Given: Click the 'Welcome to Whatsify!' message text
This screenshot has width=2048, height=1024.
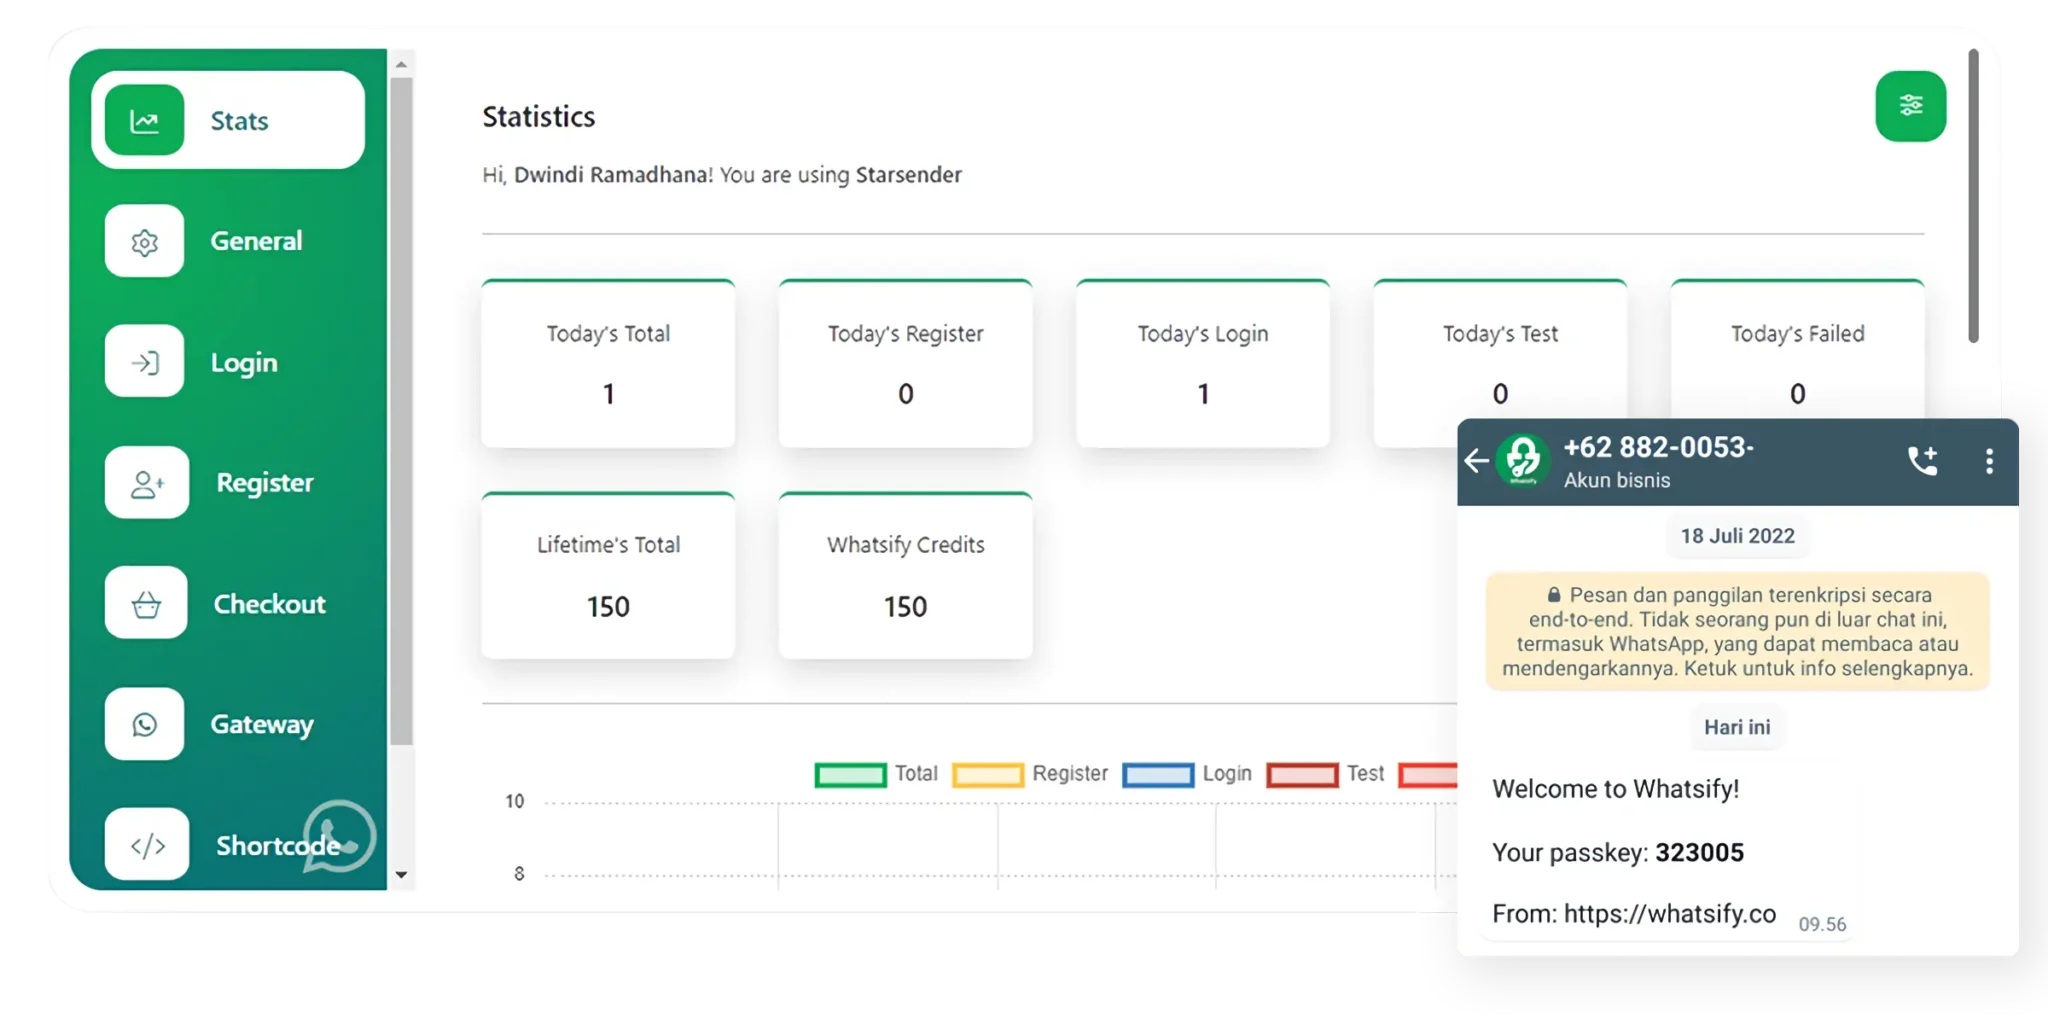Looking at the screenshot, I should (1616, 789).
